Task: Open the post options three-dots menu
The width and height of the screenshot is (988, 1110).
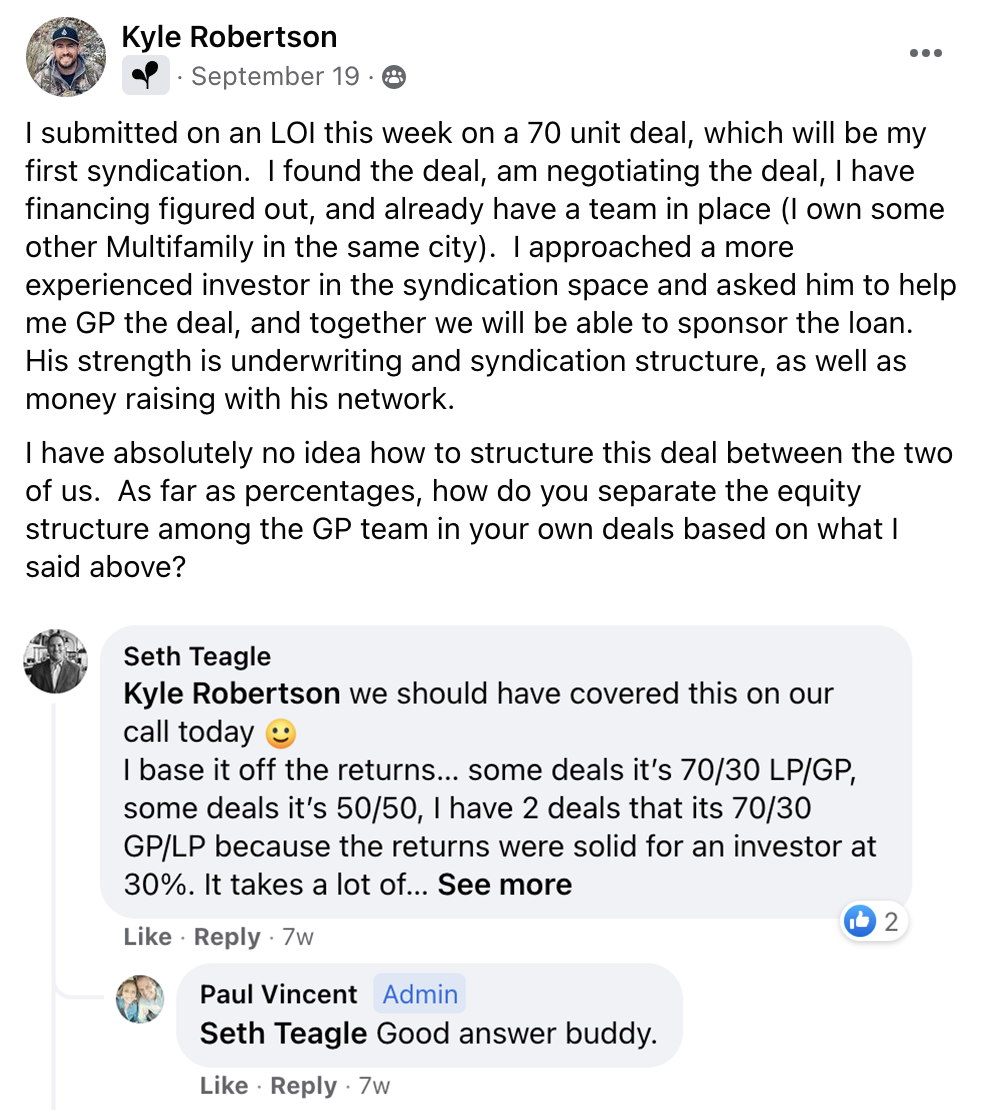Action: 925,54
